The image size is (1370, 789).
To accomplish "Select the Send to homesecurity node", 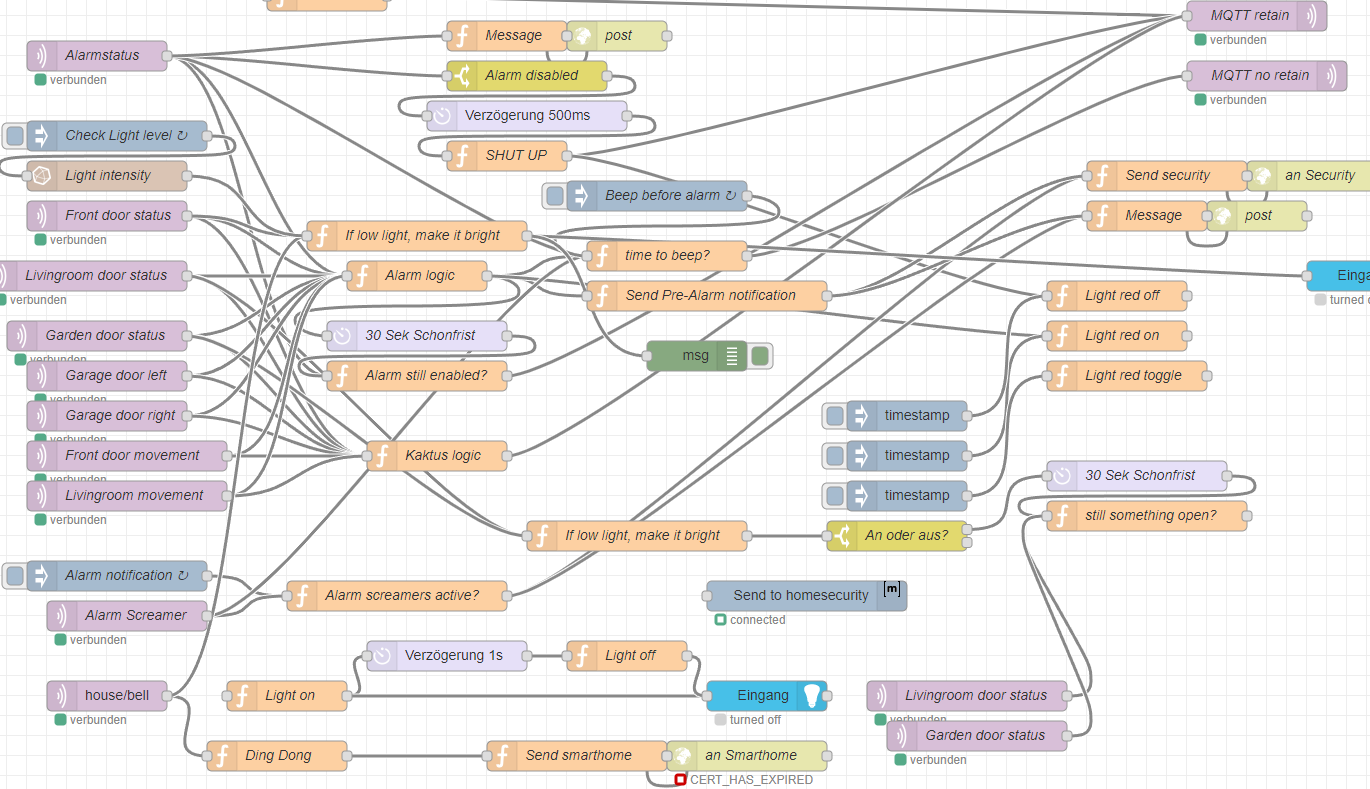I will point(800,596).
